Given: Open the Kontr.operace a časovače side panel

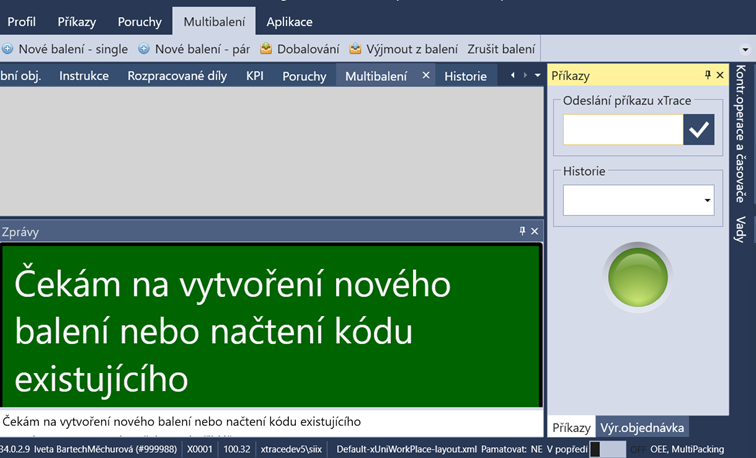Looking at the screenshot, I should pyautogui.click(x=741, y=133).
